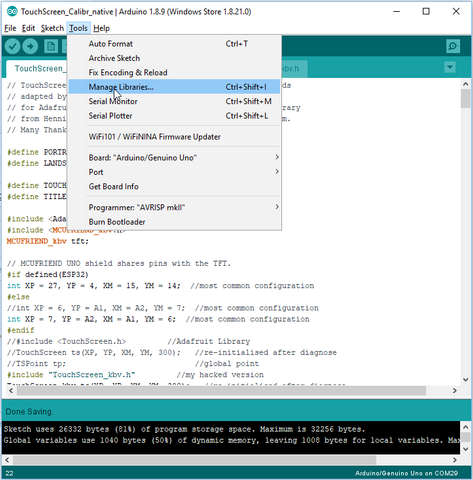Click the '#if defined(ESP32)' line
The width and height of the screenshot is (473, 480).
click(48, 274)
